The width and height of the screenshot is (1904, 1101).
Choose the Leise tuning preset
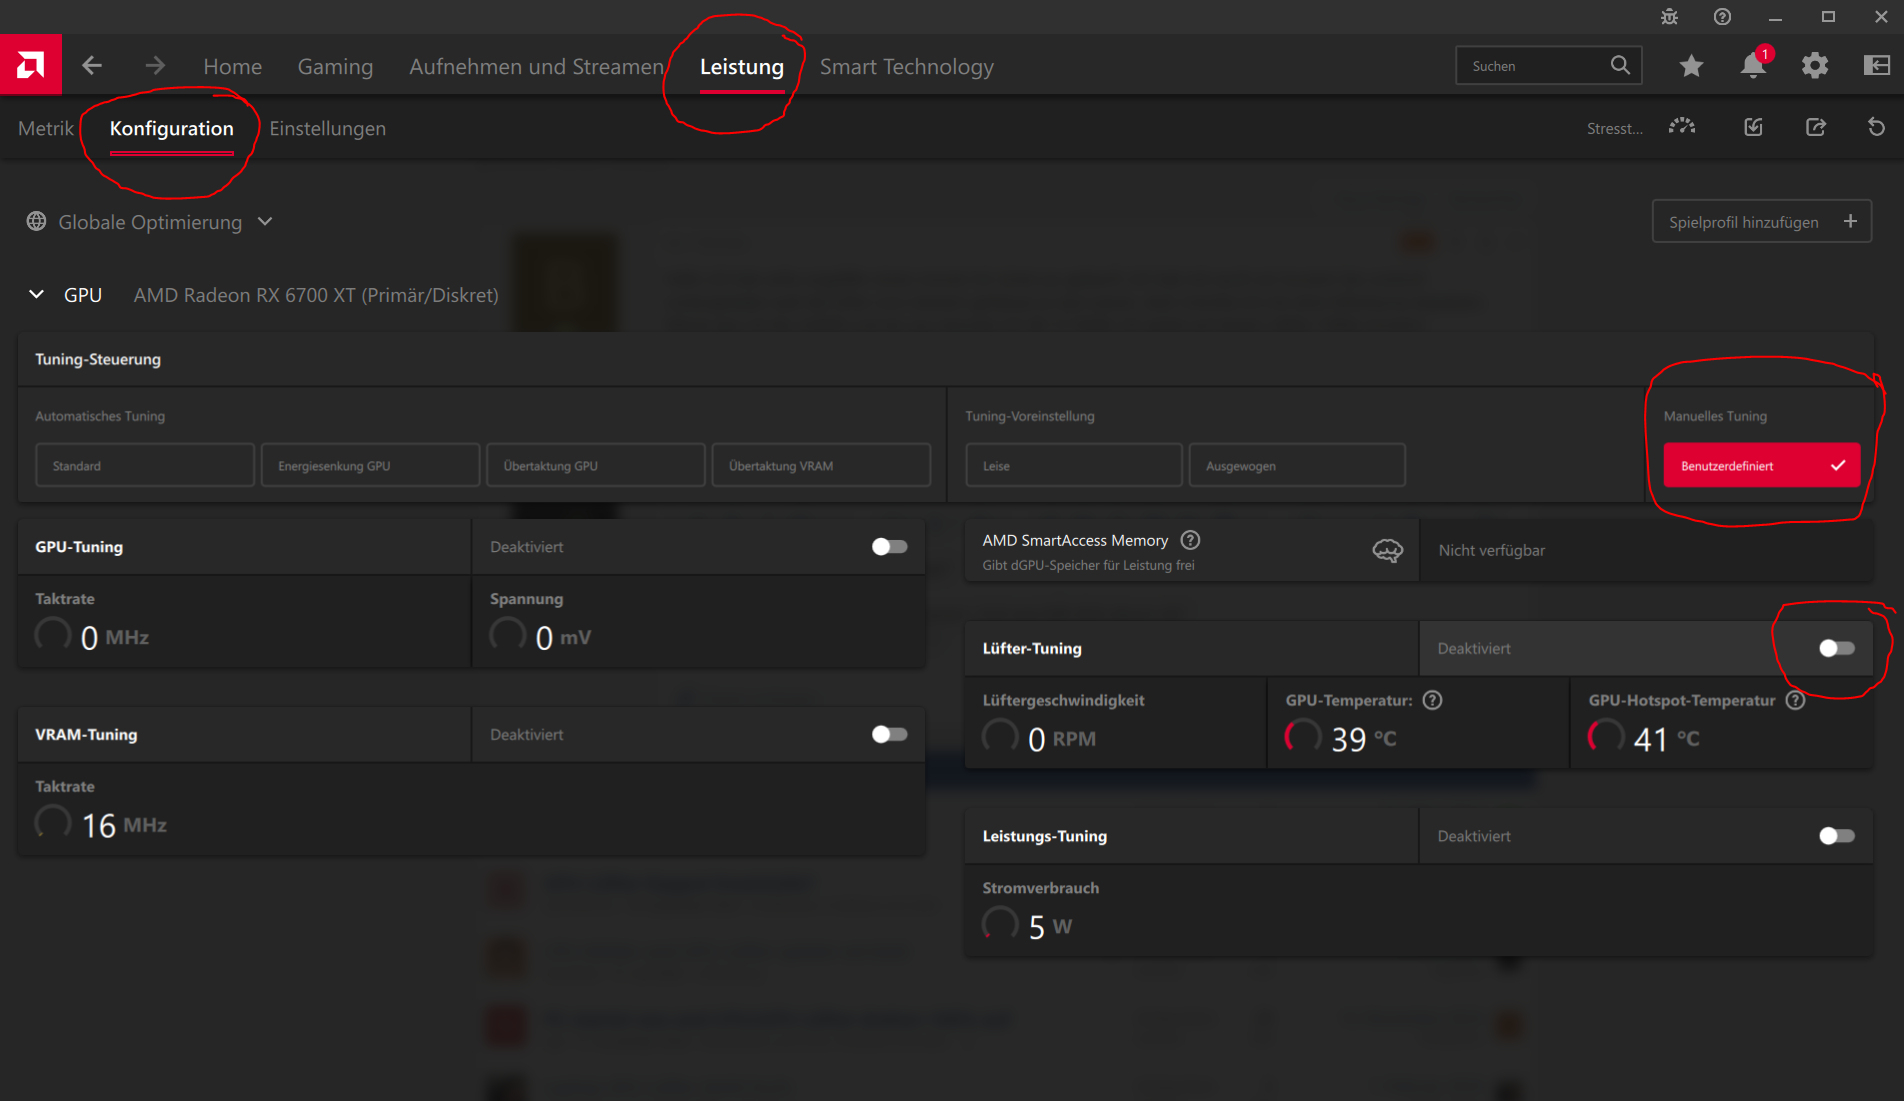click(x=1074, y=465)
